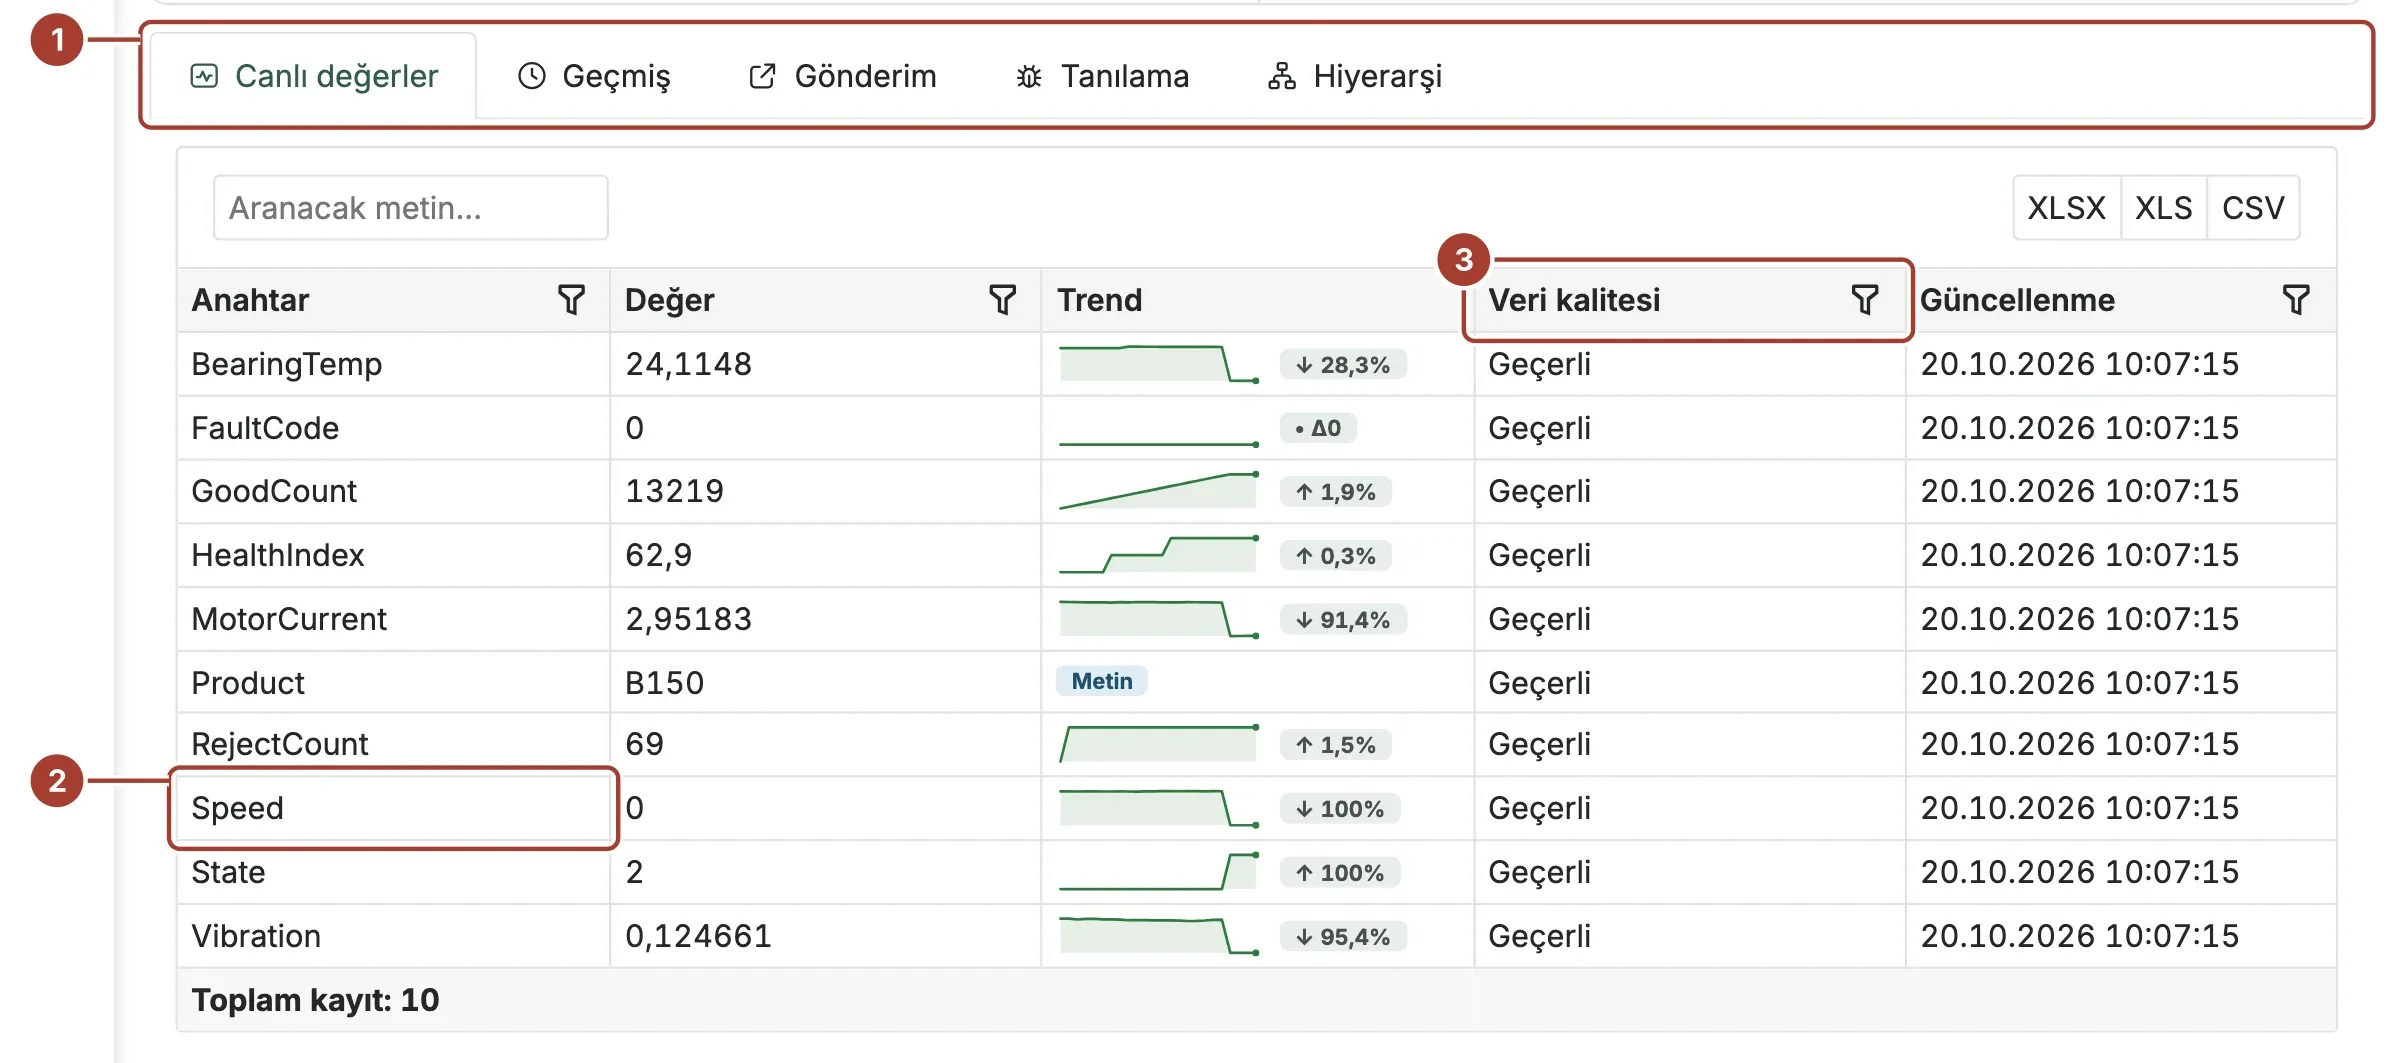The height and width of the screenshot is (1063, 2400).
Task: Click the value 13219 for GoodCount
Action: tap(675, 491)
